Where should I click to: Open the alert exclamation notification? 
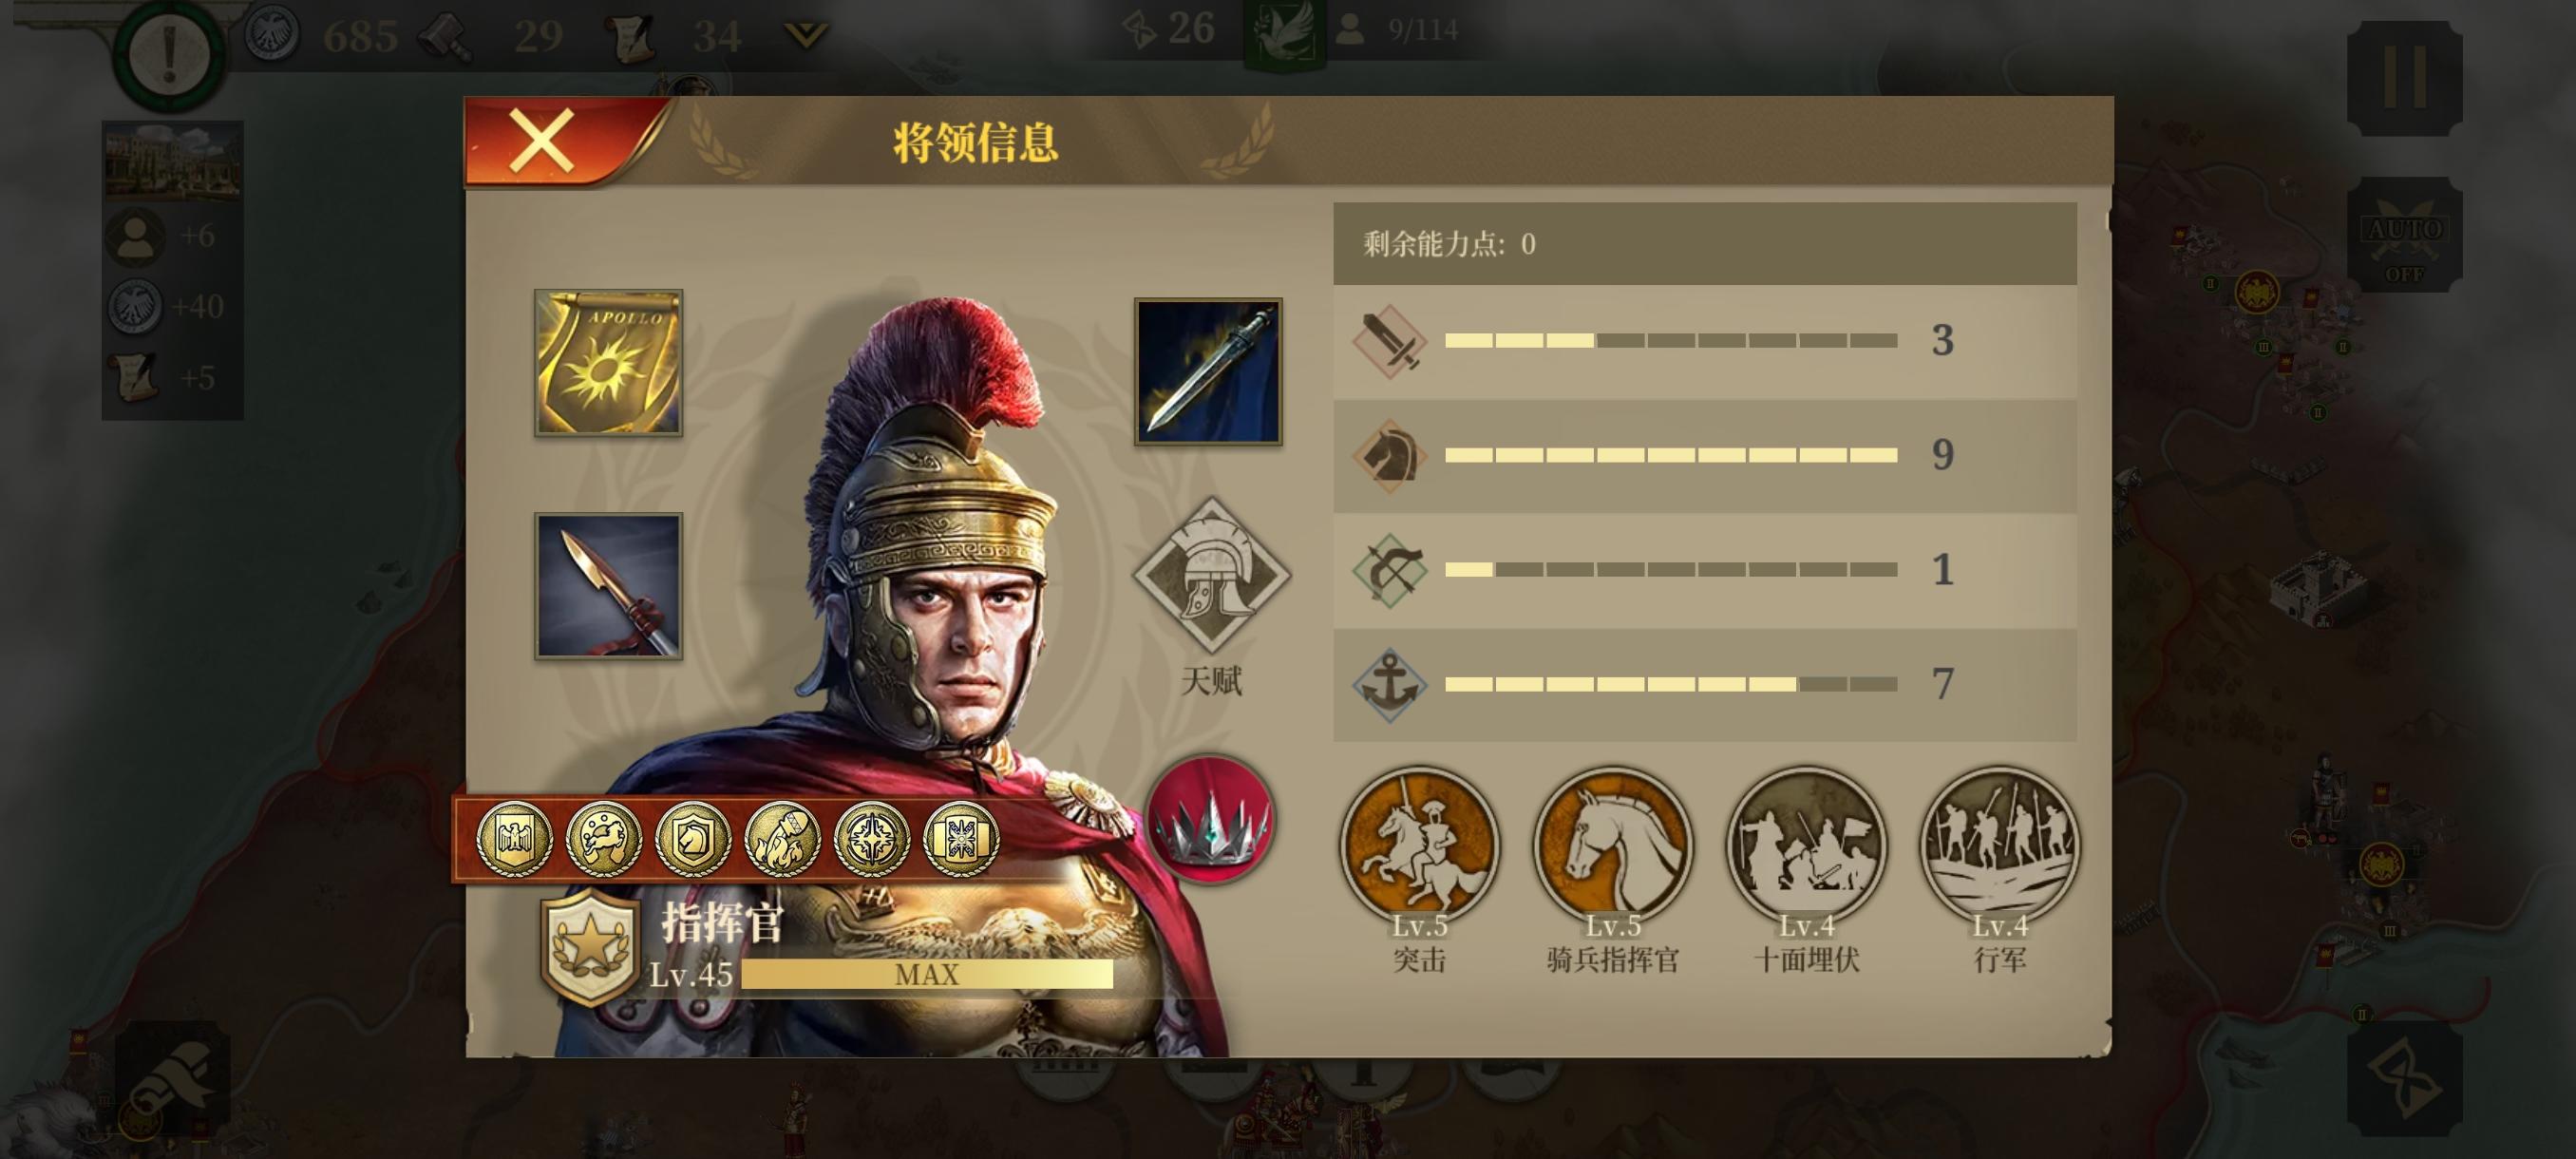[169, 53]
